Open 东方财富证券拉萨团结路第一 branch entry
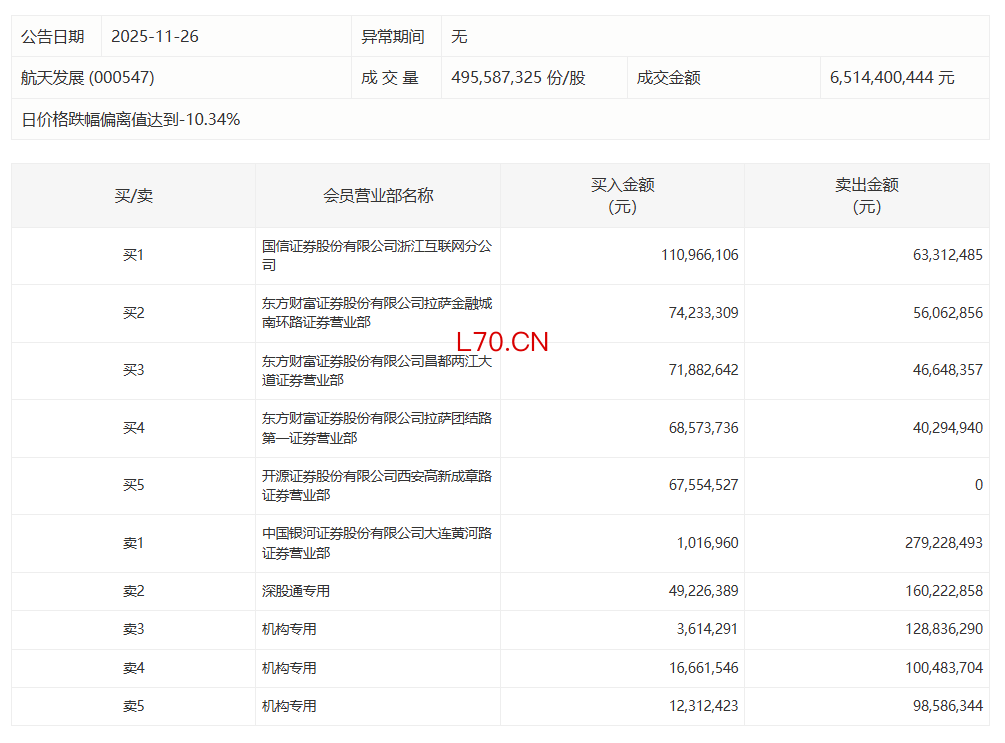 [377, 428]
